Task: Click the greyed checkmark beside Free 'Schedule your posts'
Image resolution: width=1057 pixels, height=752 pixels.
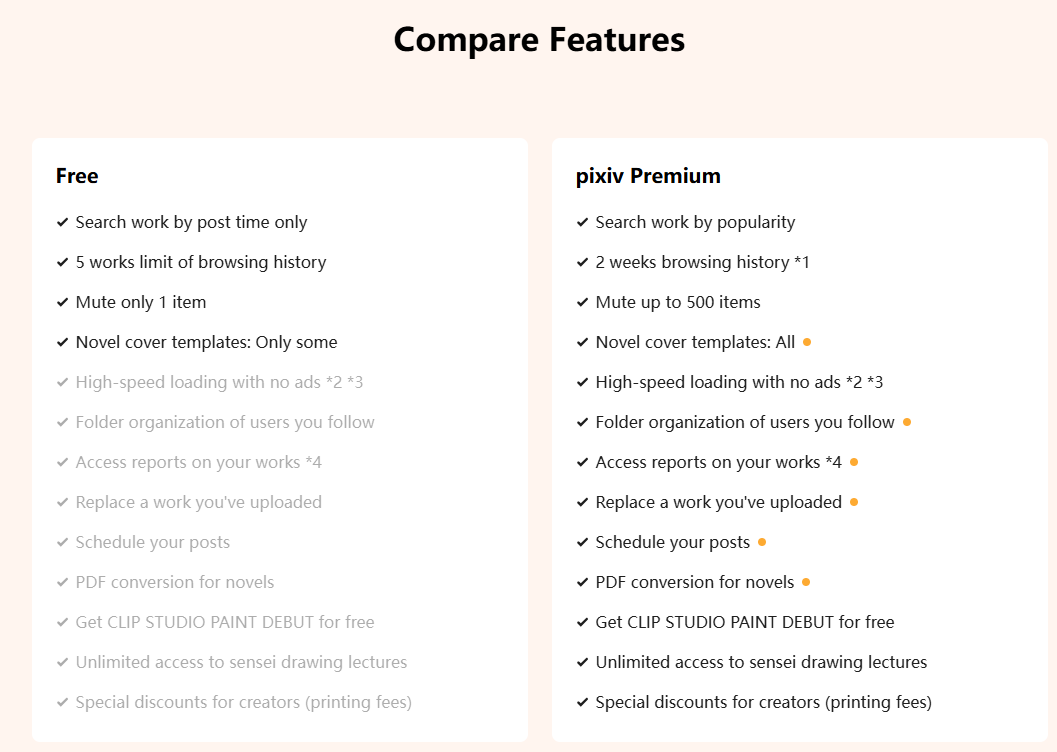Action: (62, 543)
